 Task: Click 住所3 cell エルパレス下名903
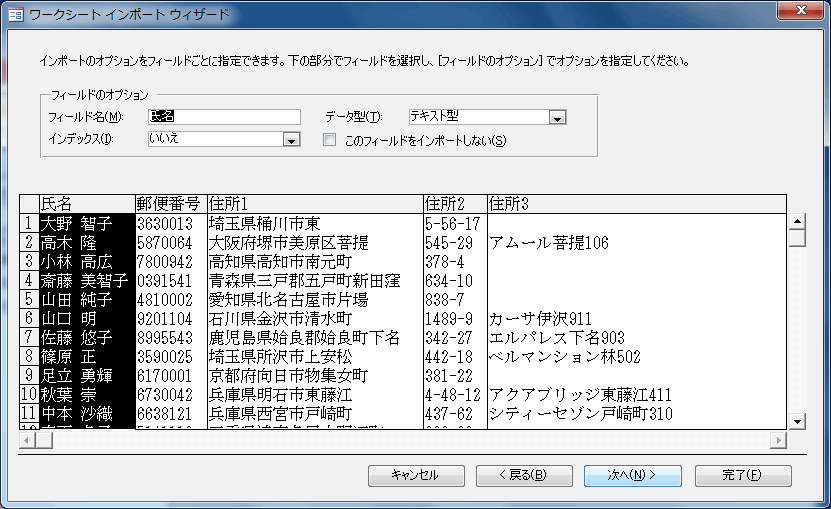coord(636,338)
